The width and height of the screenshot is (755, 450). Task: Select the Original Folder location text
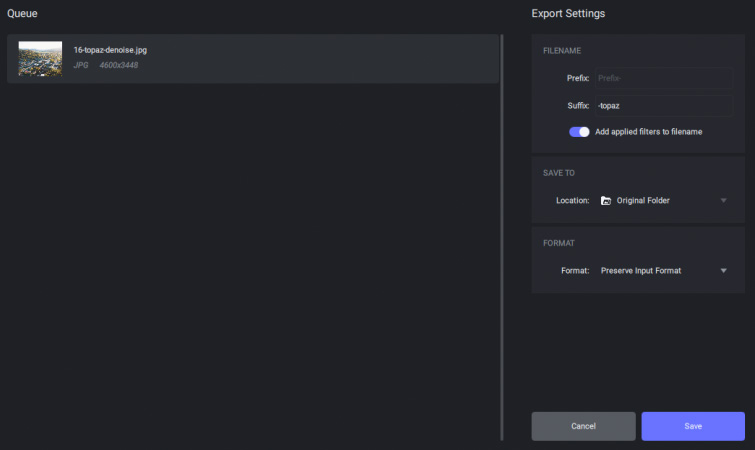coord(643,201)
